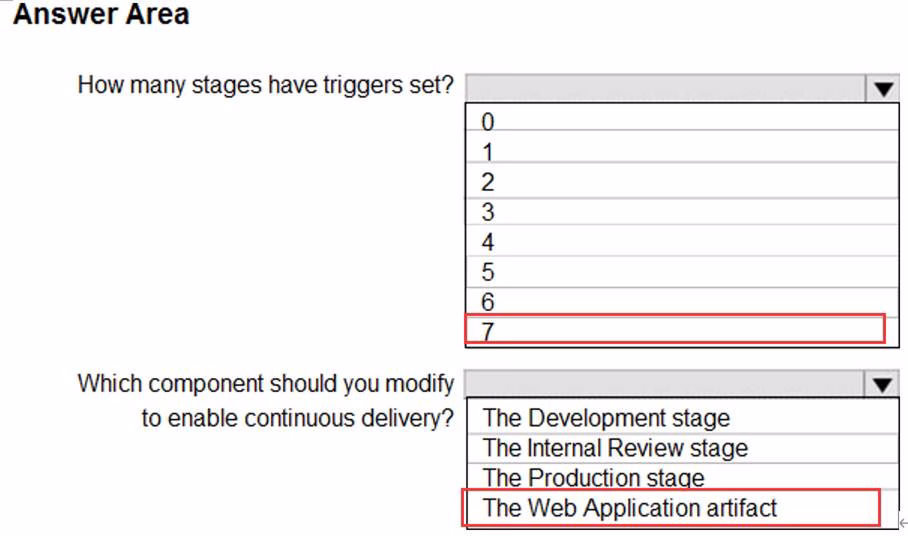Choose The Web Application artifact option
This screenshot has width=908, height=536.
click(630, 507)
